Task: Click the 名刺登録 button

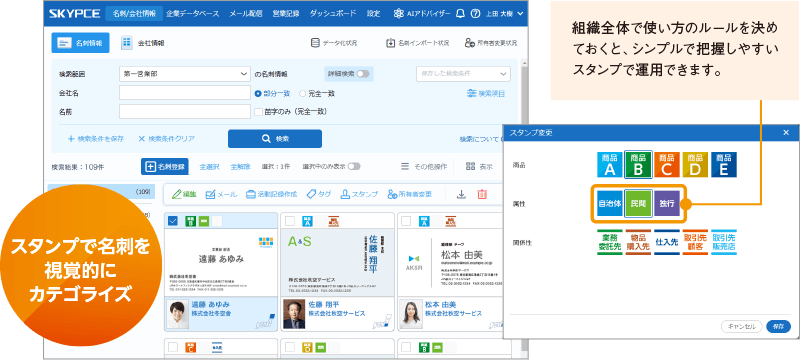Action: 165,166
